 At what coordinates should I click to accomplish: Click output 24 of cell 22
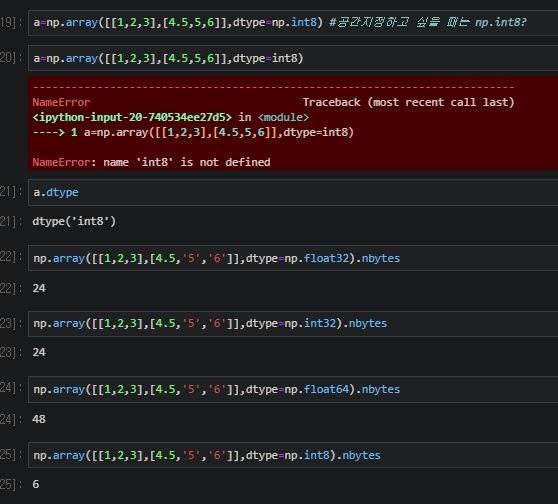point(39,288)
